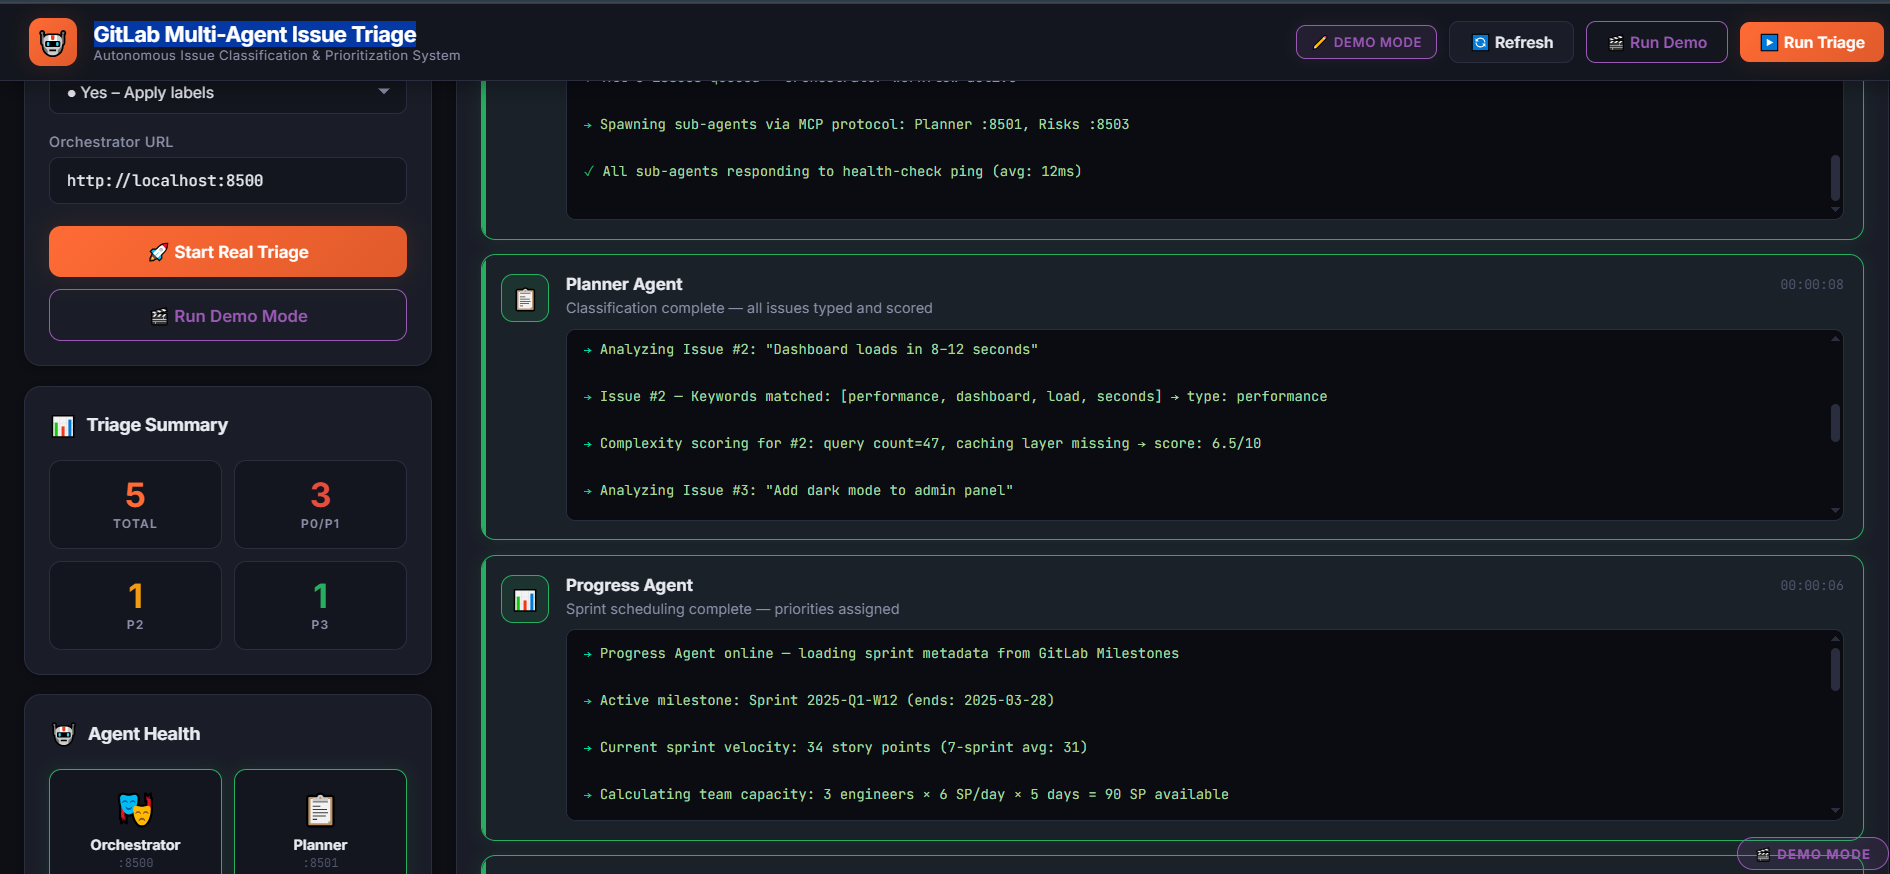Click 'Classification complete' subtitle text
The height and width of the screenshot is (874, 1890).
[749, 308]
